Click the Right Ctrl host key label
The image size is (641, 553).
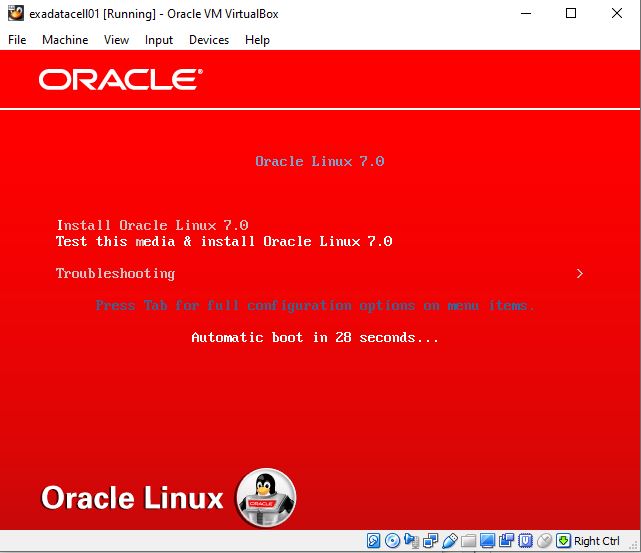596,541
